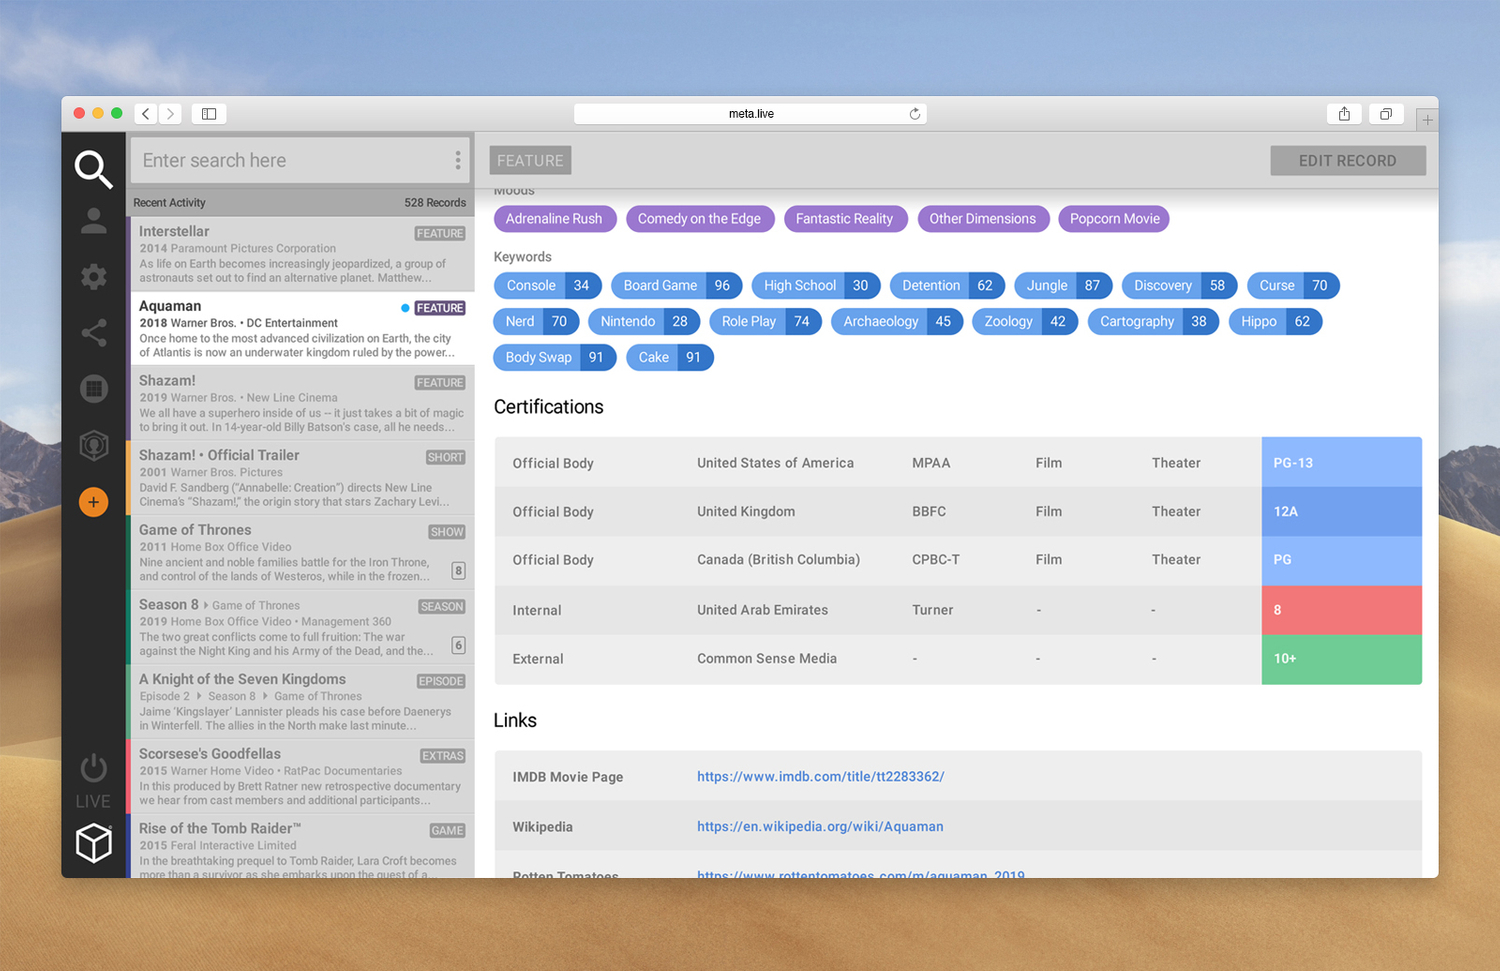Open Season 8 record entry

point(301,627)
